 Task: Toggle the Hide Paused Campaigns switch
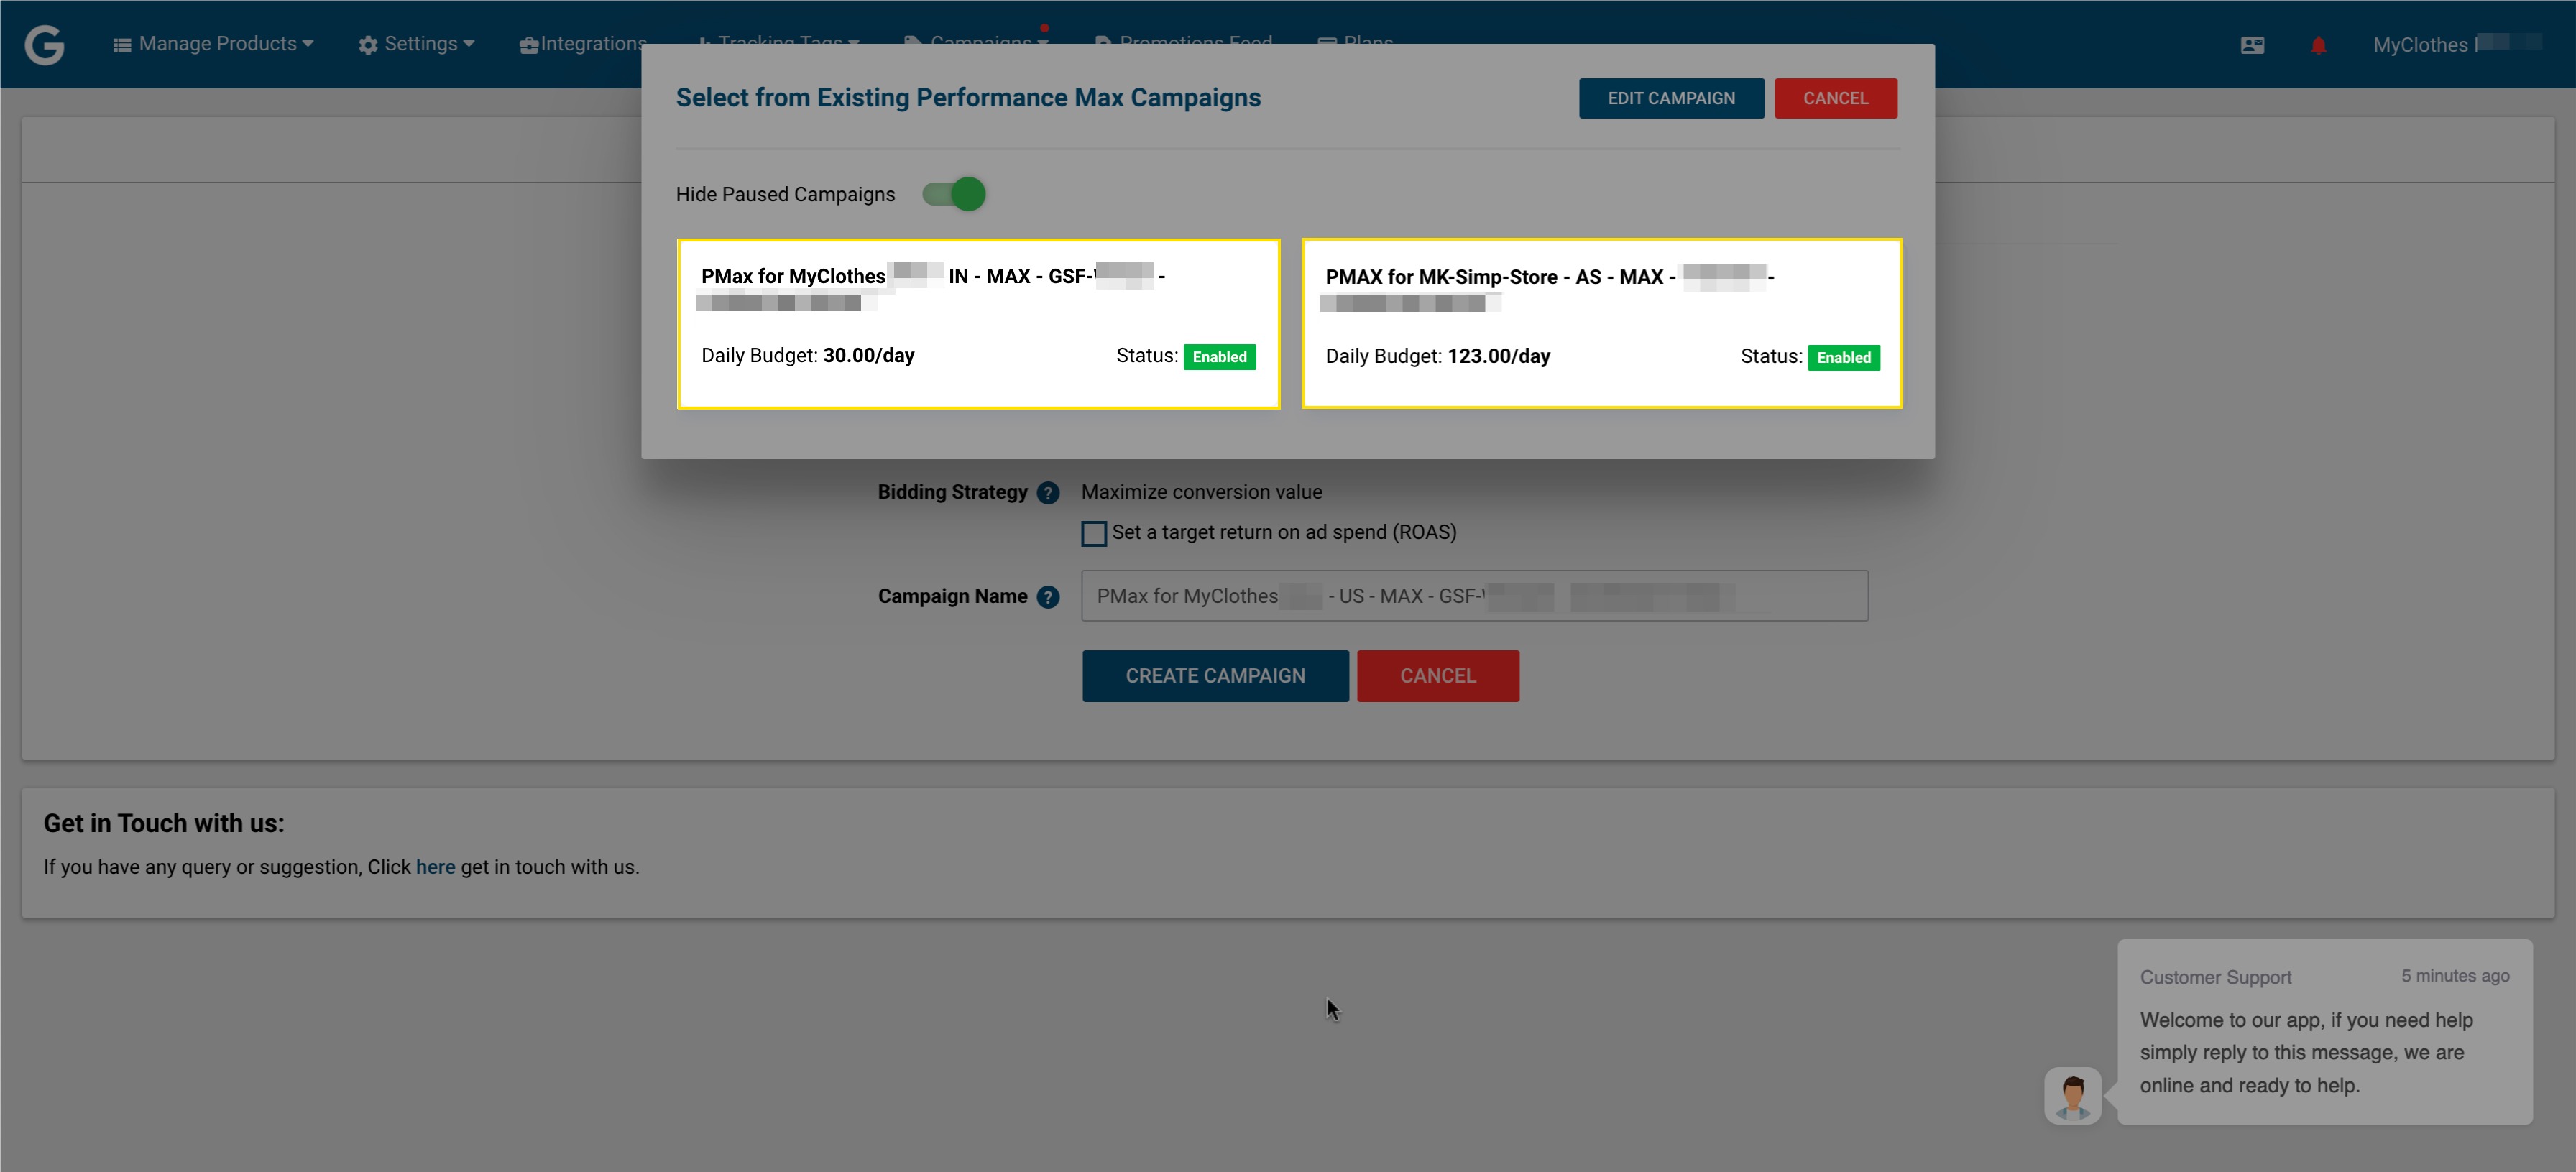[x=954, y=194]
